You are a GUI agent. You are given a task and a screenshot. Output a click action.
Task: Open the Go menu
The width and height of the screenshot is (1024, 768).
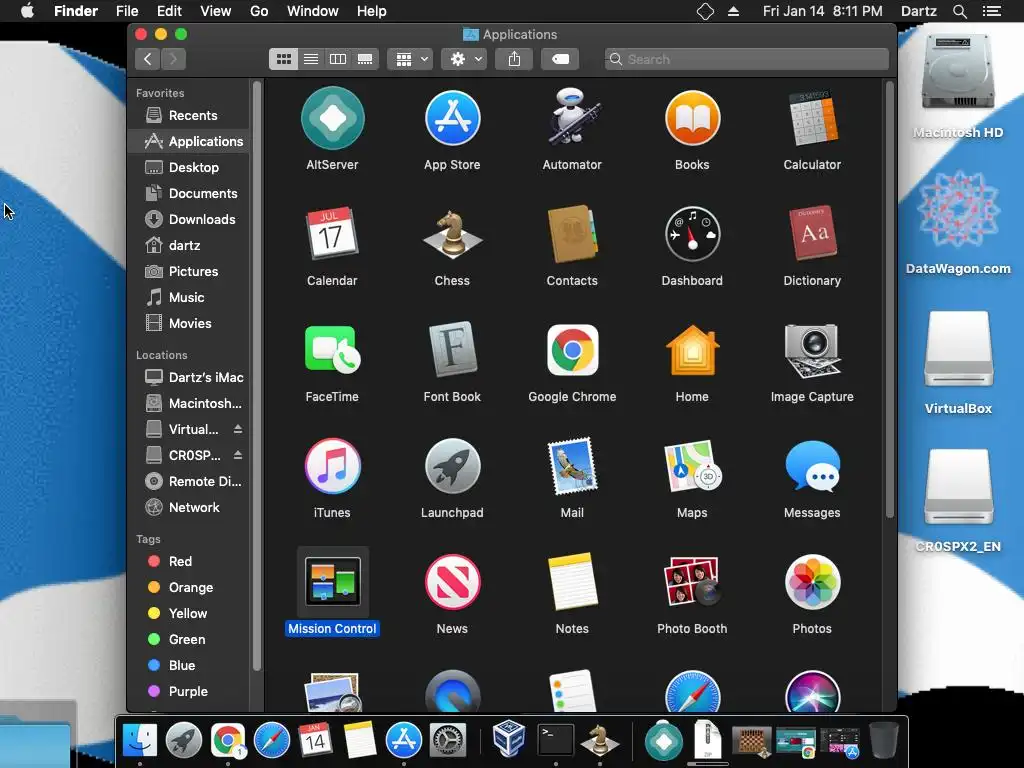[259, 11]
